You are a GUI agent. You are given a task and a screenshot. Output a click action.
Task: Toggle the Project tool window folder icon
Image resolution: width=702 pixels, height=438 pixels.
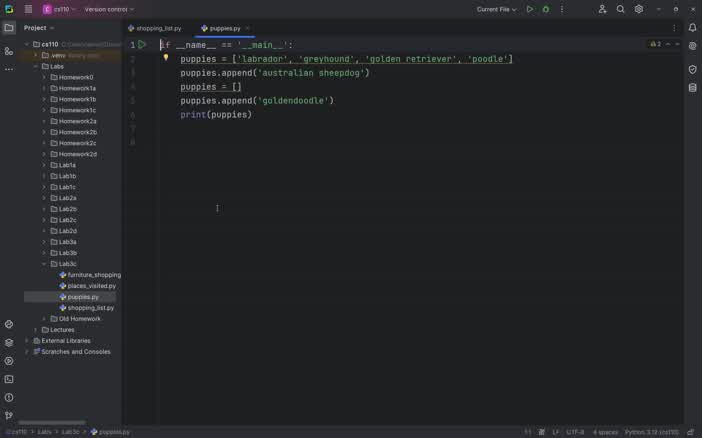9,28
